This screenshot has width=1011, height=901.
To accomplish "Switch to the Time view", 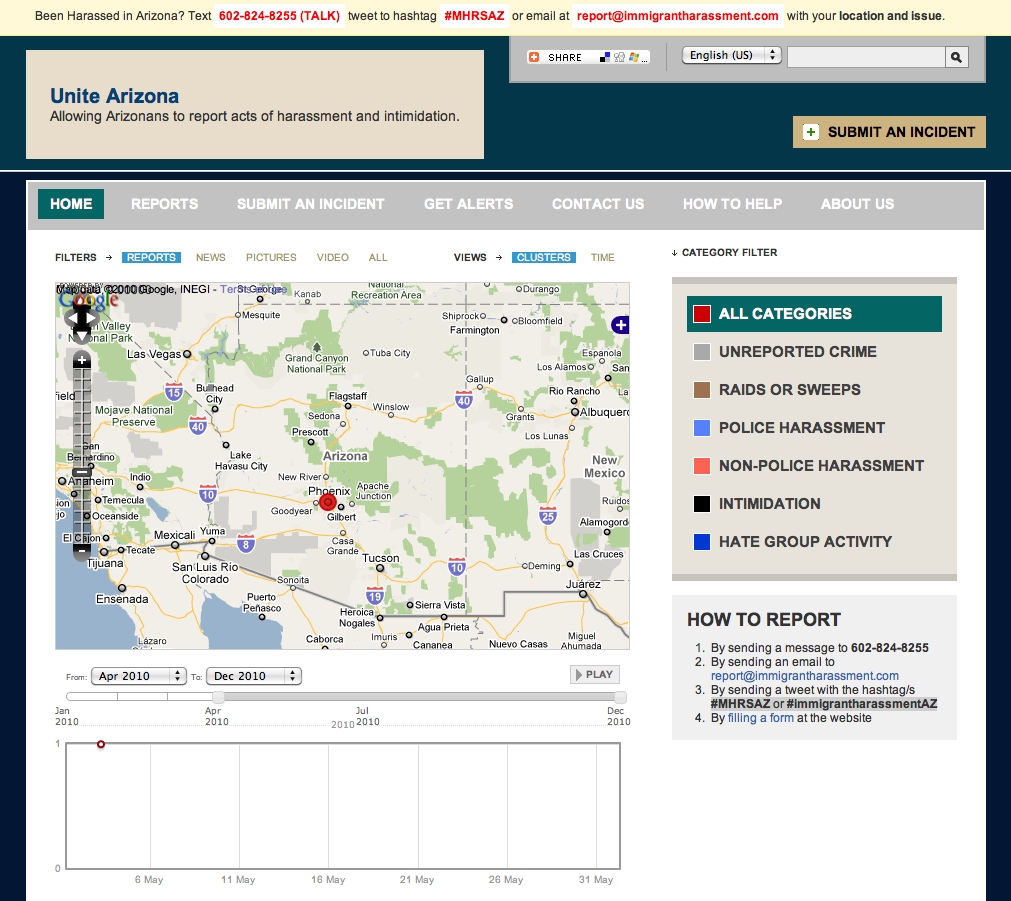I will pyautogui.click(x=602, y=257).
